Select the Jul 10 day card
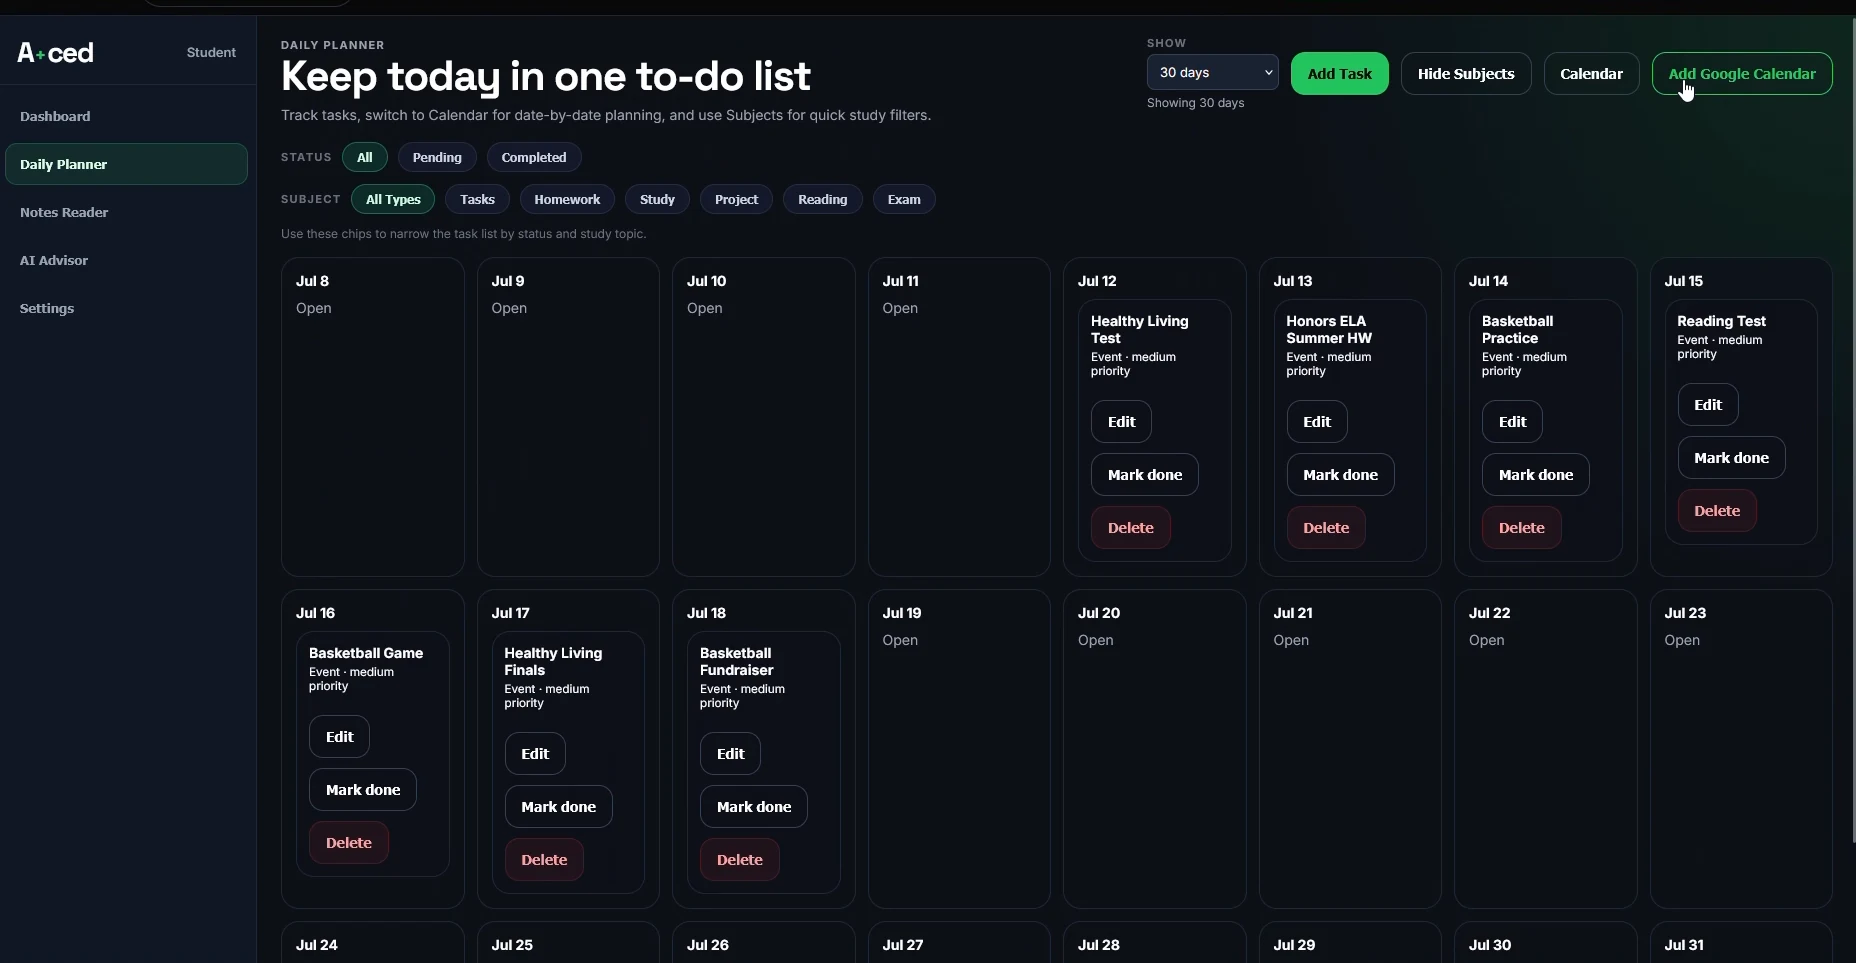Screen dimensions: 1856x963 point(763,417)
